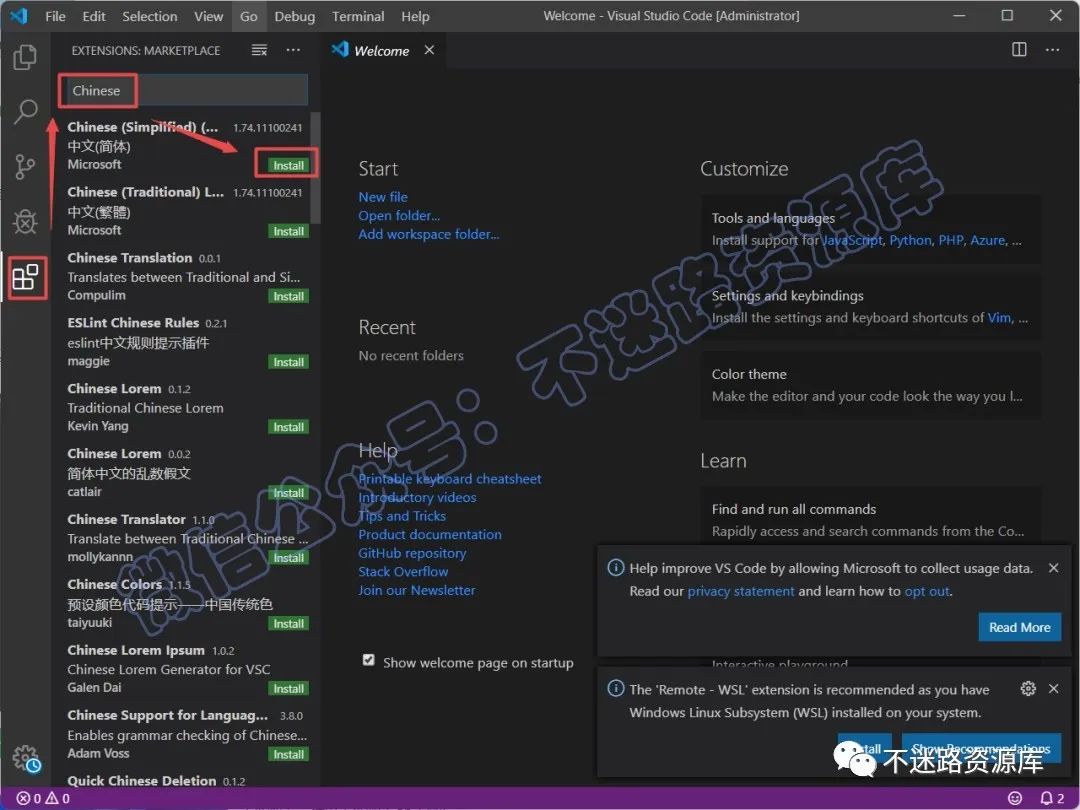Split the editor to the right
The width and height of the screenshot is (1080, 810).
tap(1019, 50)
